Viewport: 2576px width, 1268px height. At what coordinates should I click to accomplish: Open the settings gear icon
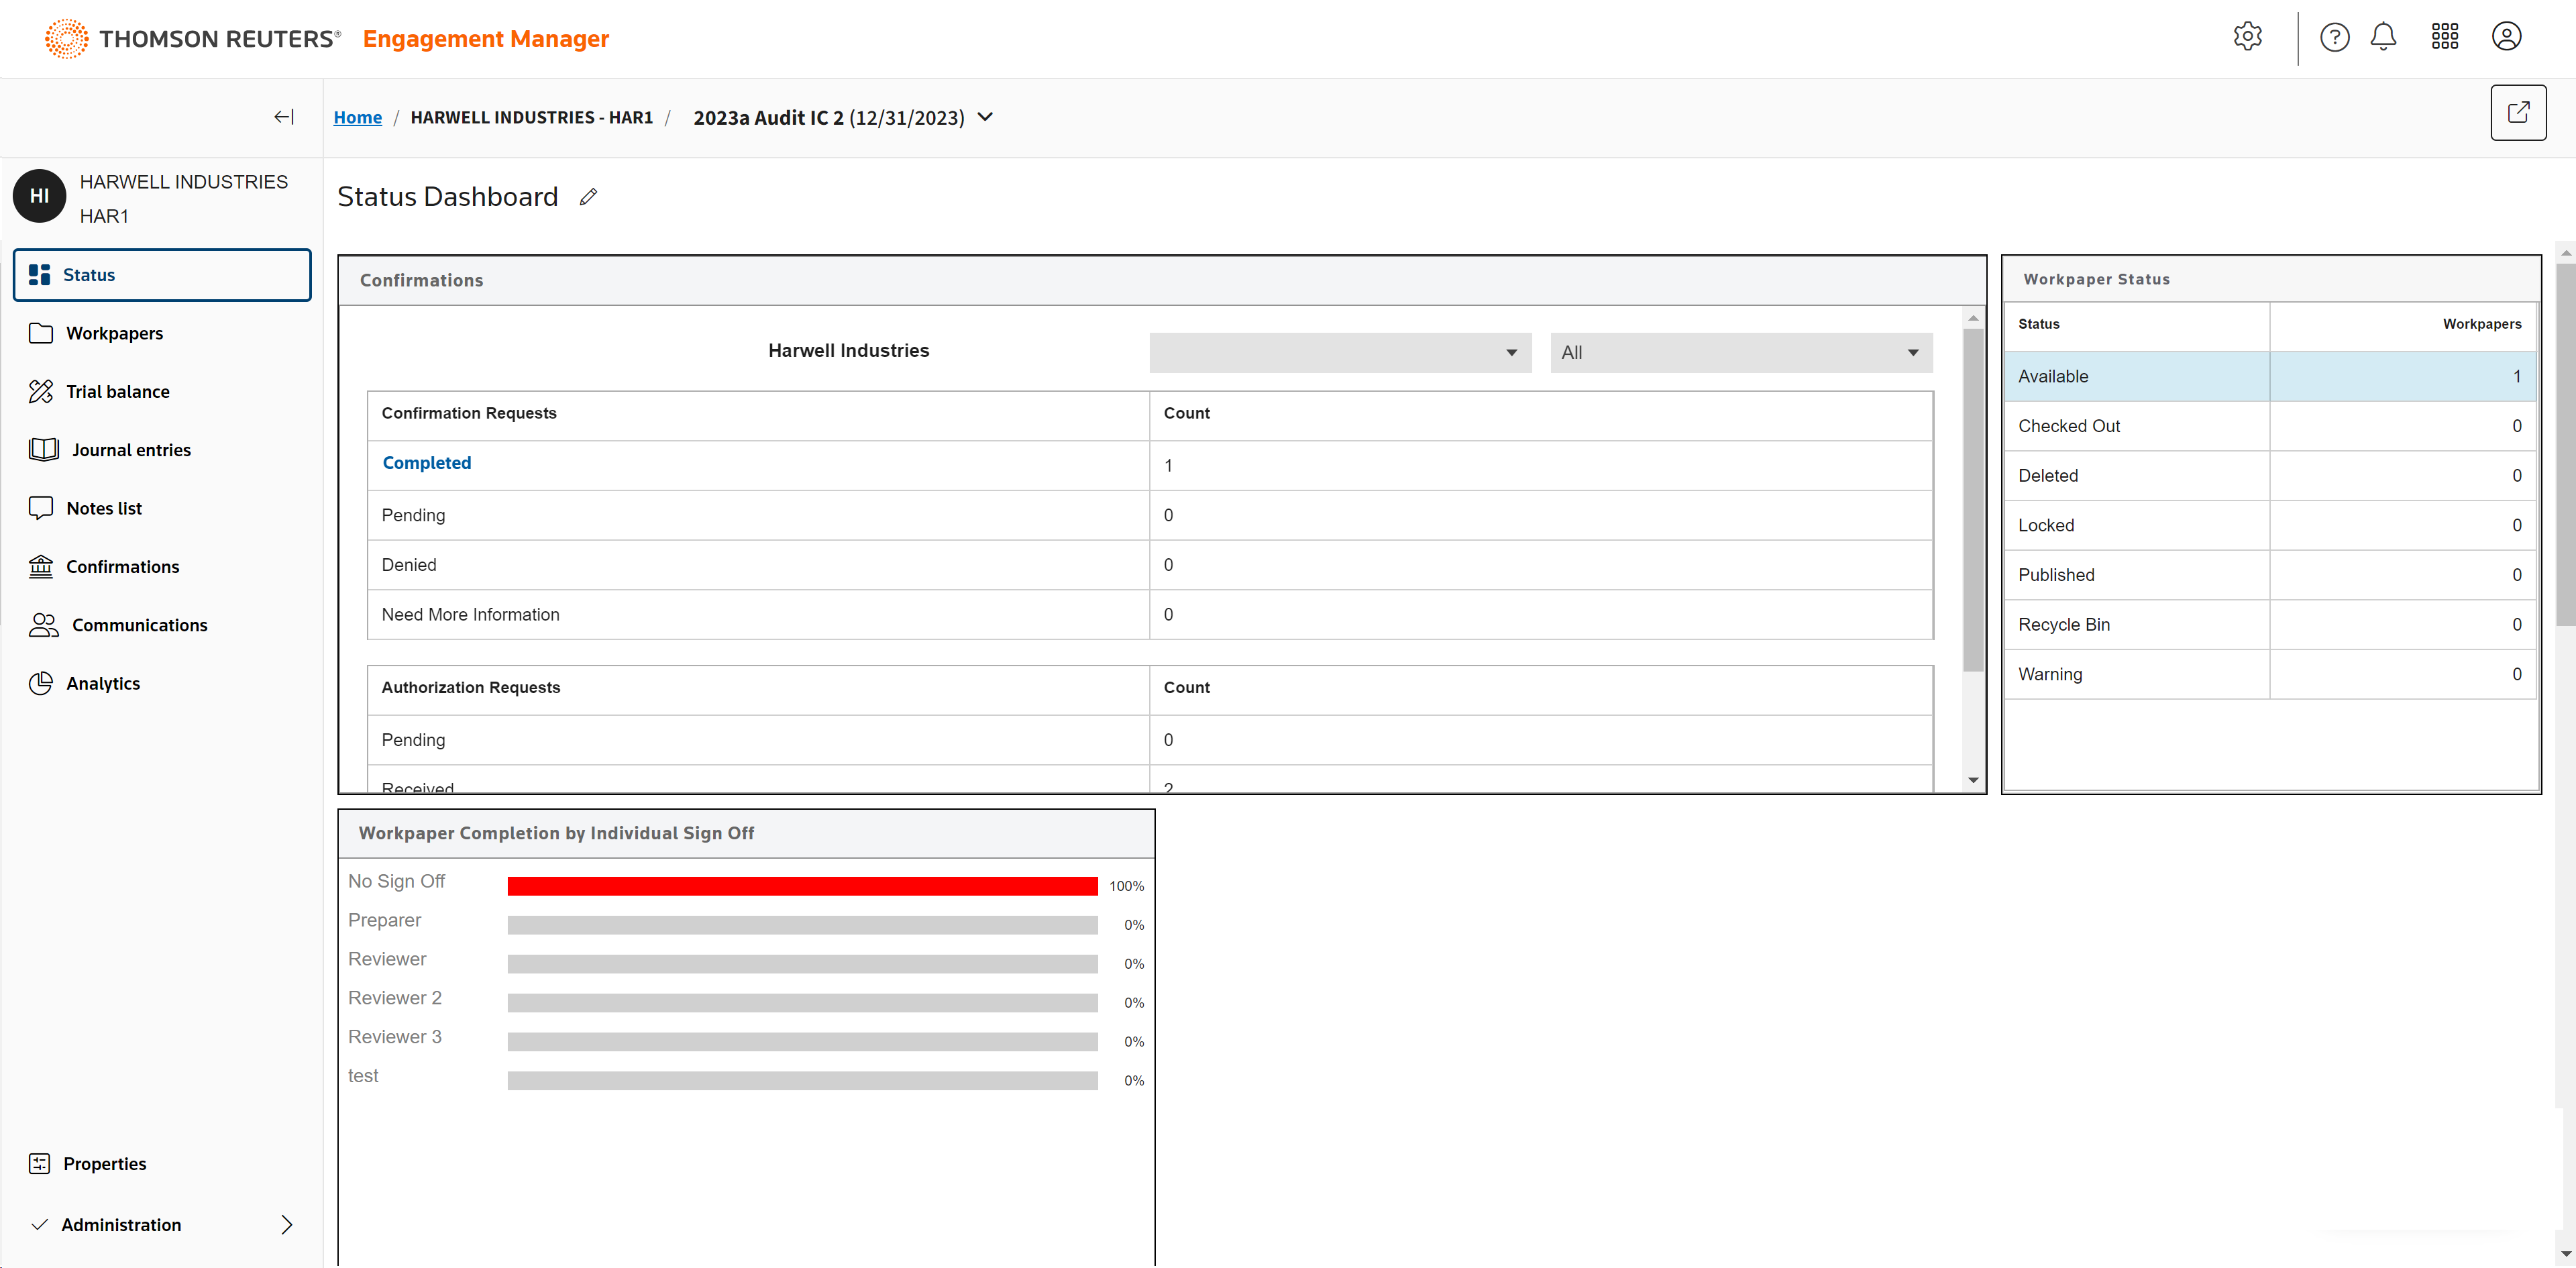point(2247,37)
